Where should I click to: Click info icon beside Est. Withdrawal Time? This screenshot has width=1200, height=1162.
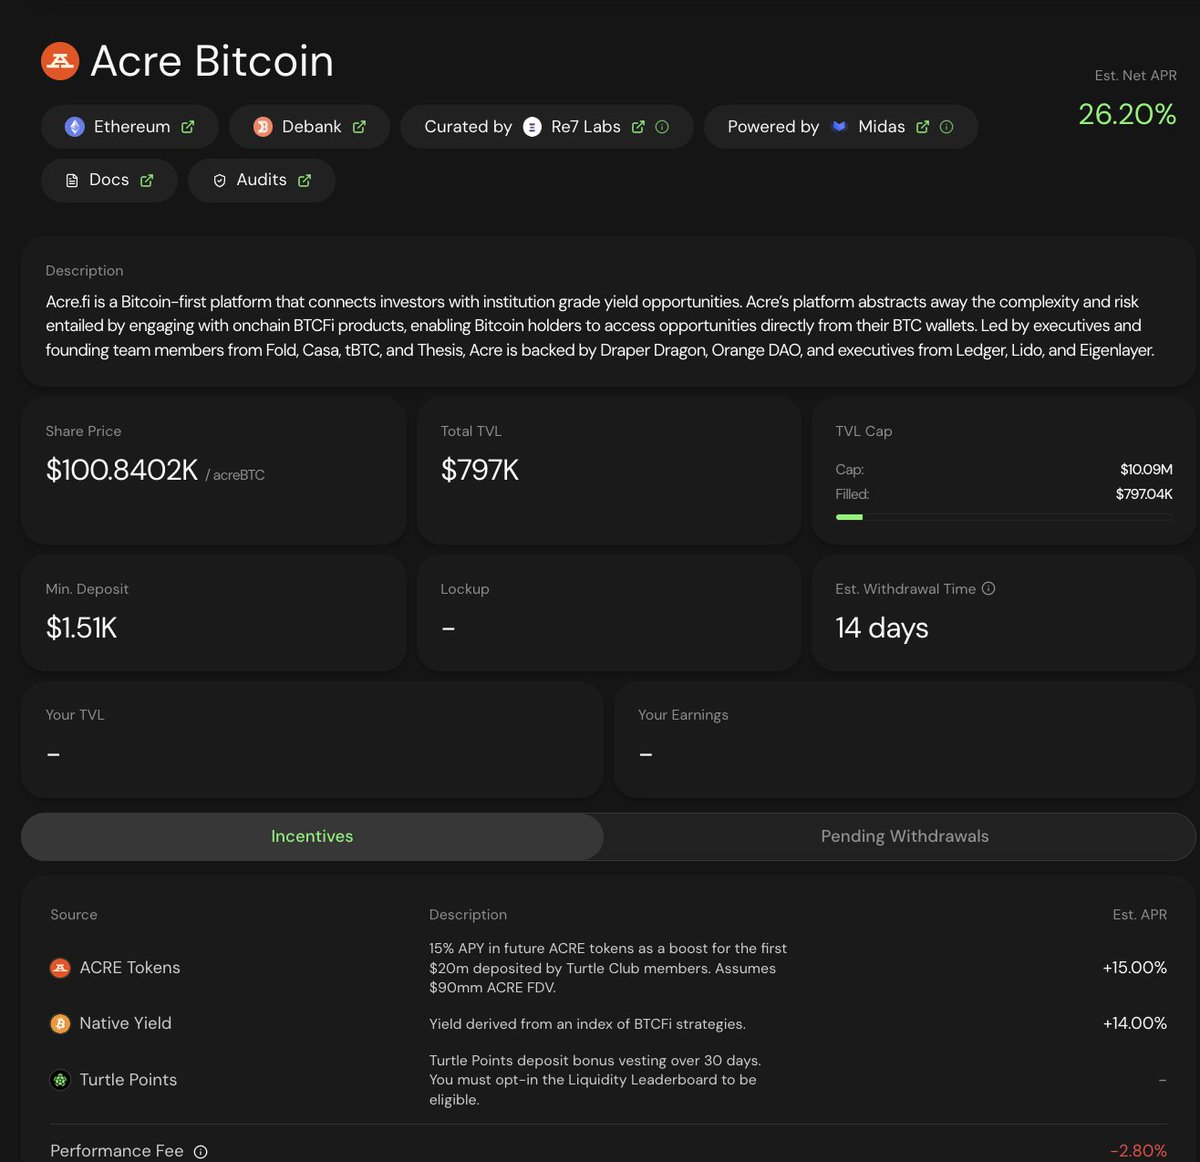(x=989, y=588)
